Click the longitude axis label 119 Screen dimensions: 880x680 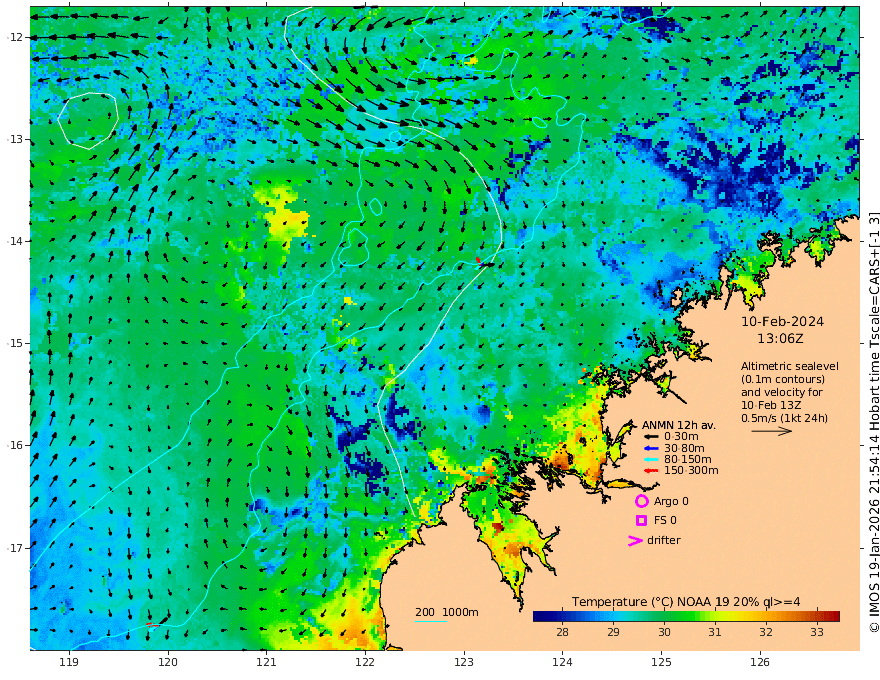[x=69, y=663]
